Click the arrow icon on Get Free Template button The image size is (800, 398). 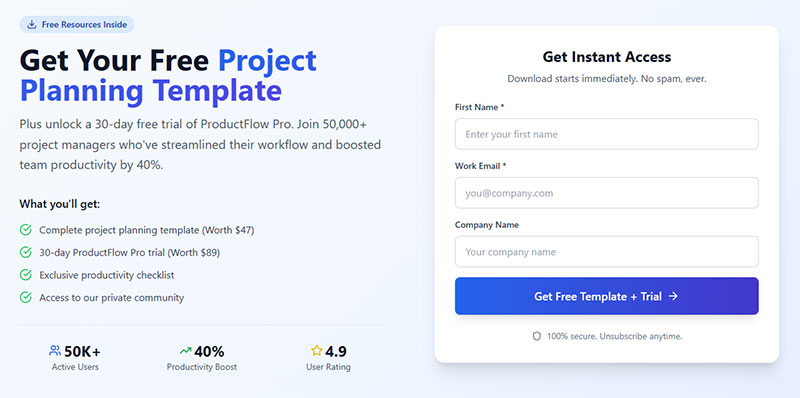tap(673, 296)
